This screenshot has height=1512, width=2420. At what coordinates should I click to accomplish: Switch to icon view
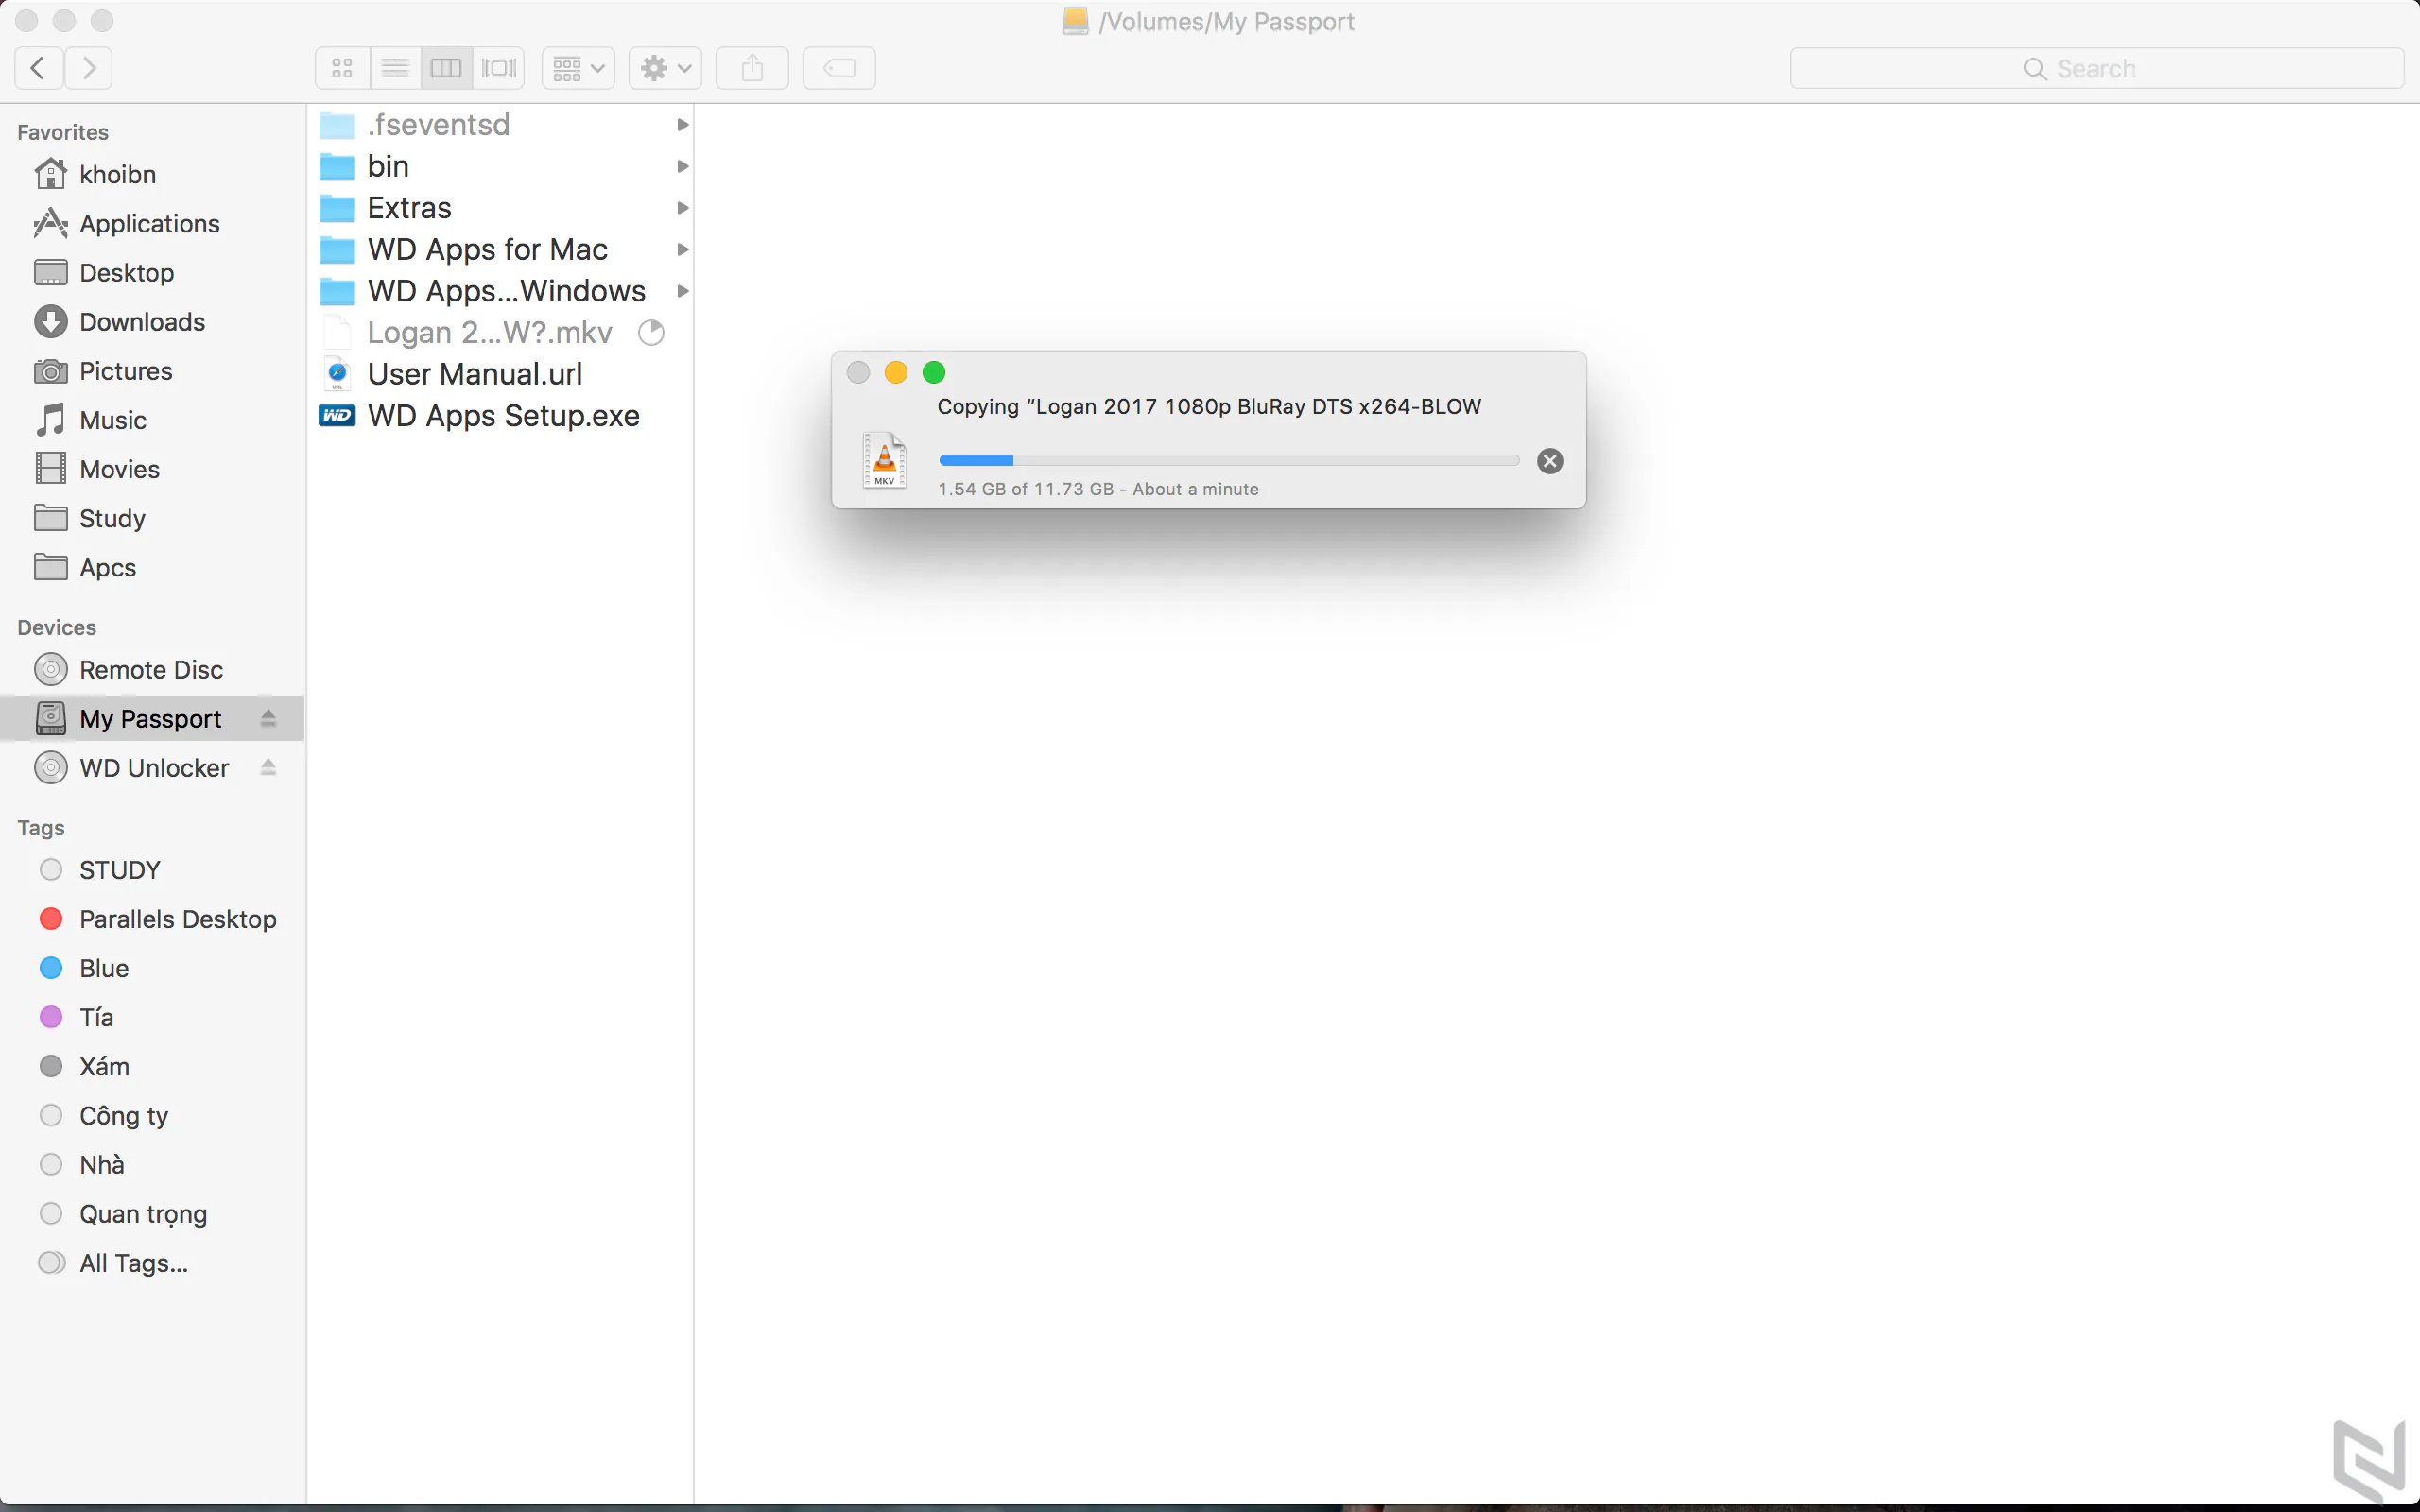click(x=342, y=68)
